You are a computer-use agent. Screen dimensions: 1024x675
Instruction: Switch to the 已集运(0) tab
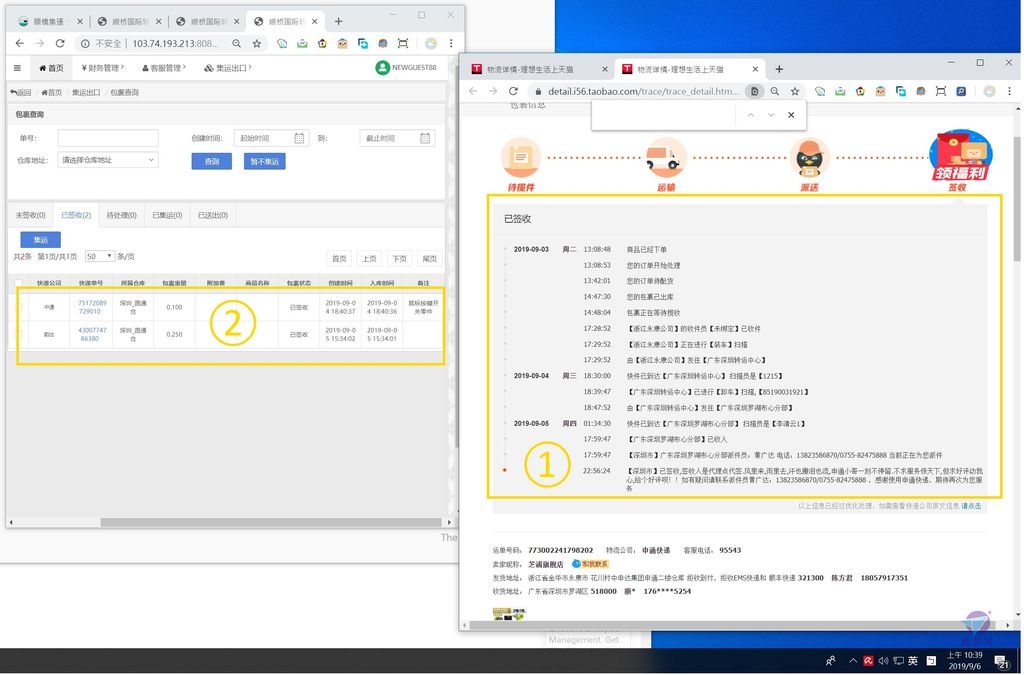(x=167, y=215)
